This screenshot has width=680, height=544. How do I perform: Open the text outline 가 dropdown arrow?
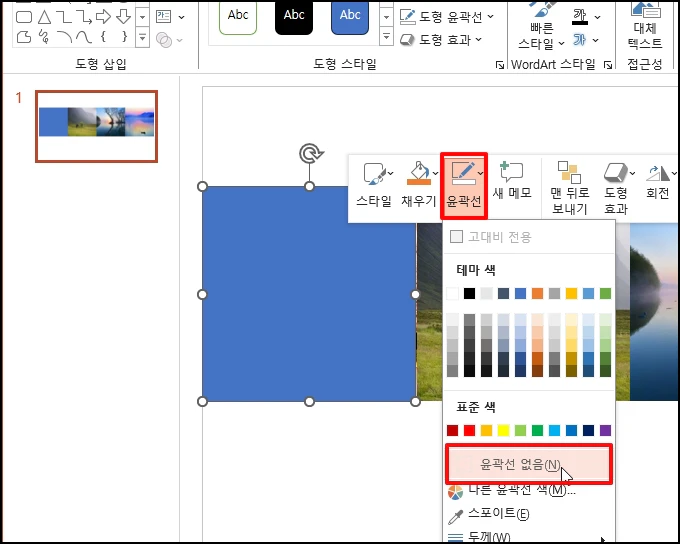tap(596, 40)
